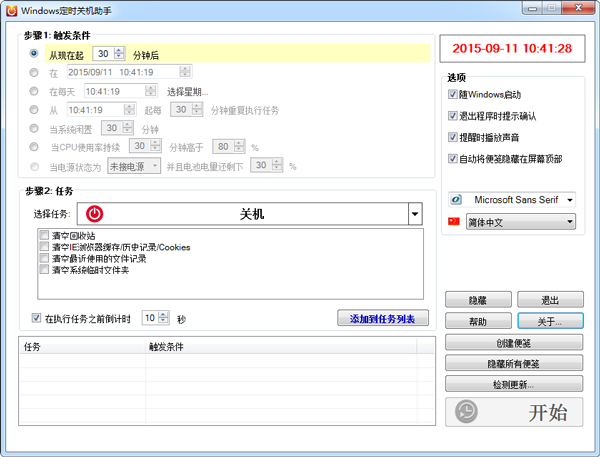This screenshot has width=600, height=457.
Task: Select the 当系统闲置 radio button
Action: pyautogui.click(x=34, y=128)
